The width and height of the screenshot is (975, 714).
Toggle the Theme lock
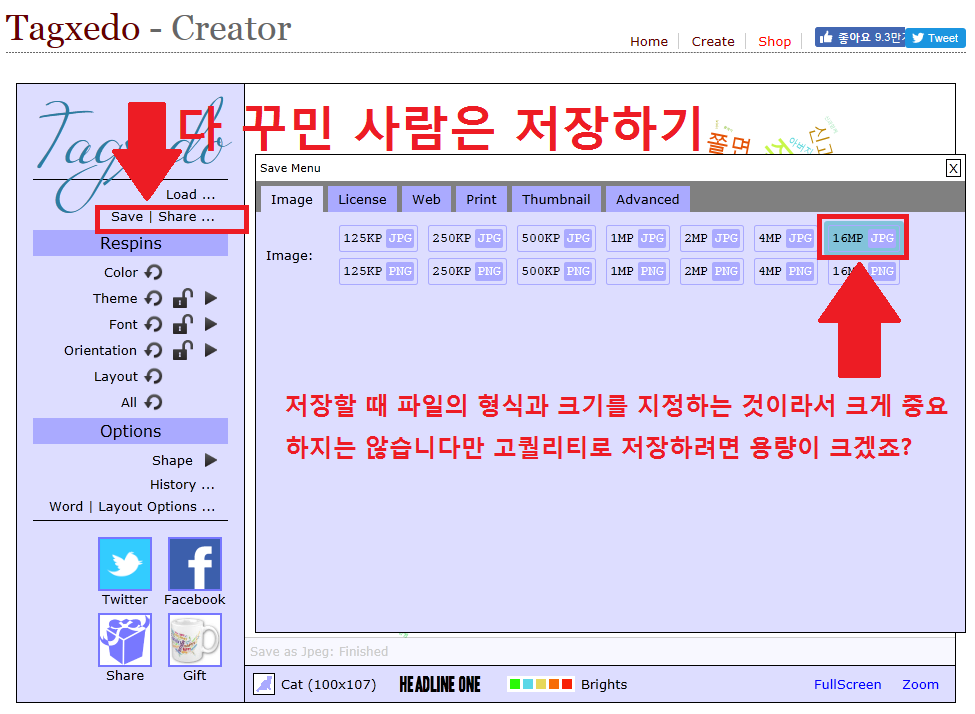(183, 299)
